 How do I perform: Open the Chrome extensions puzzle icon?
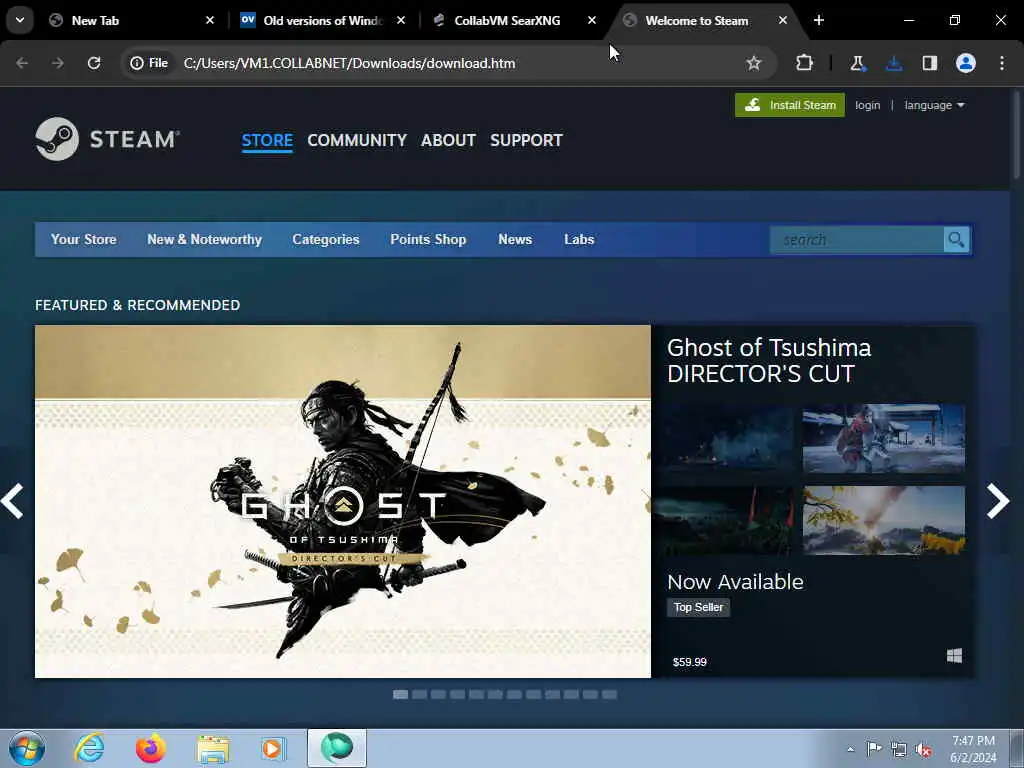(x=805, y=63)
